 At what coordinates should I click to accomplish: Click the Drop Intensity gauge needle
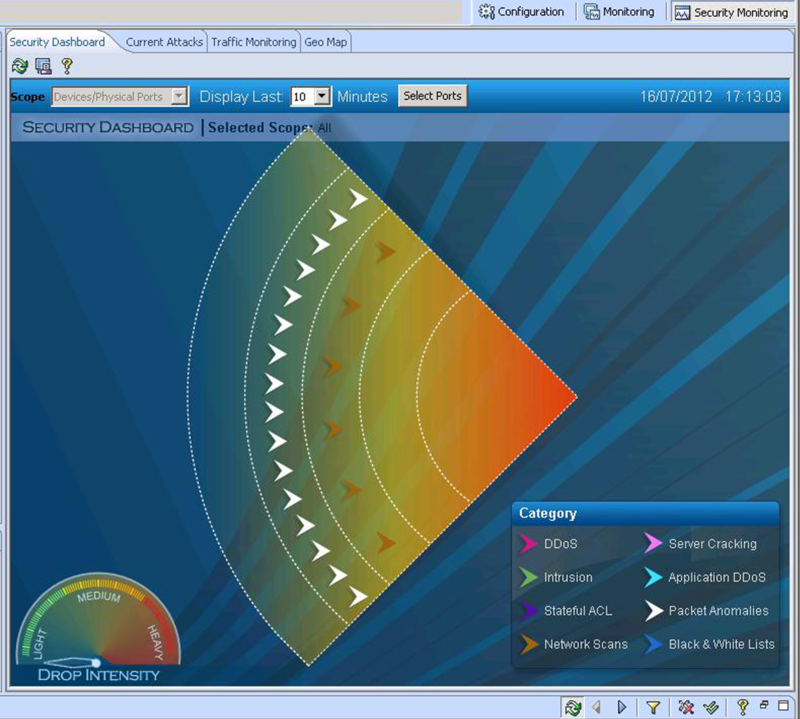(x=72, y=662)
